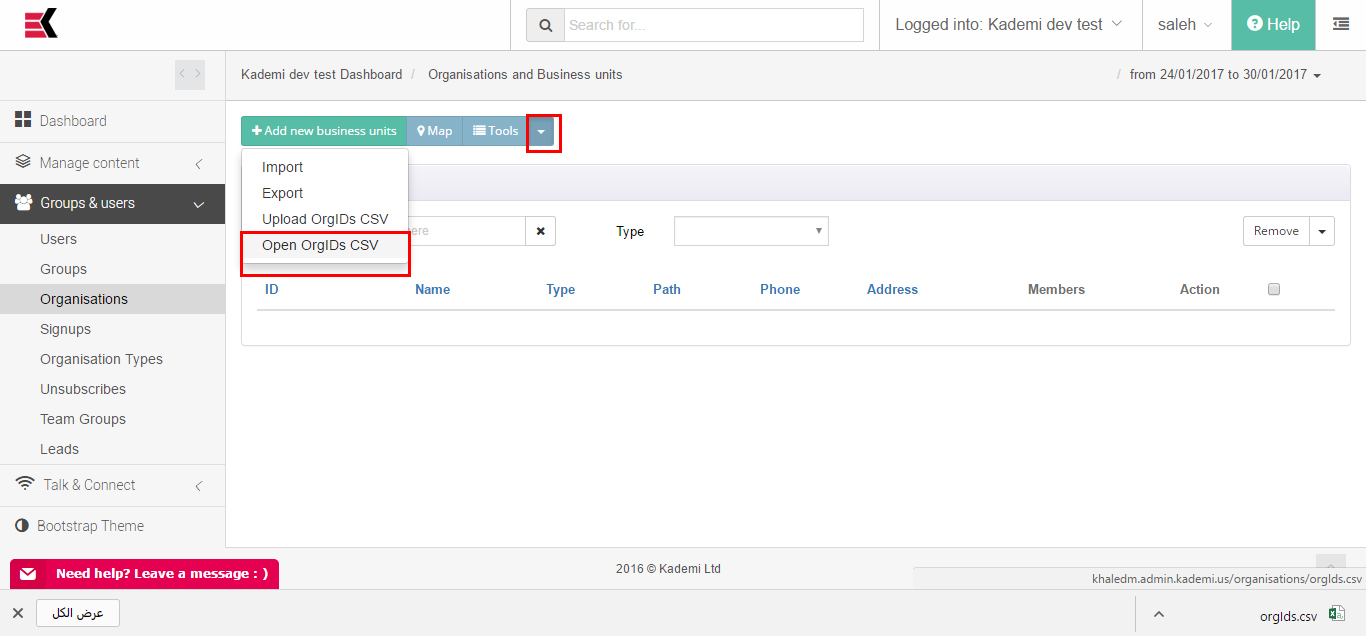Click the show all downloads button

78,613
